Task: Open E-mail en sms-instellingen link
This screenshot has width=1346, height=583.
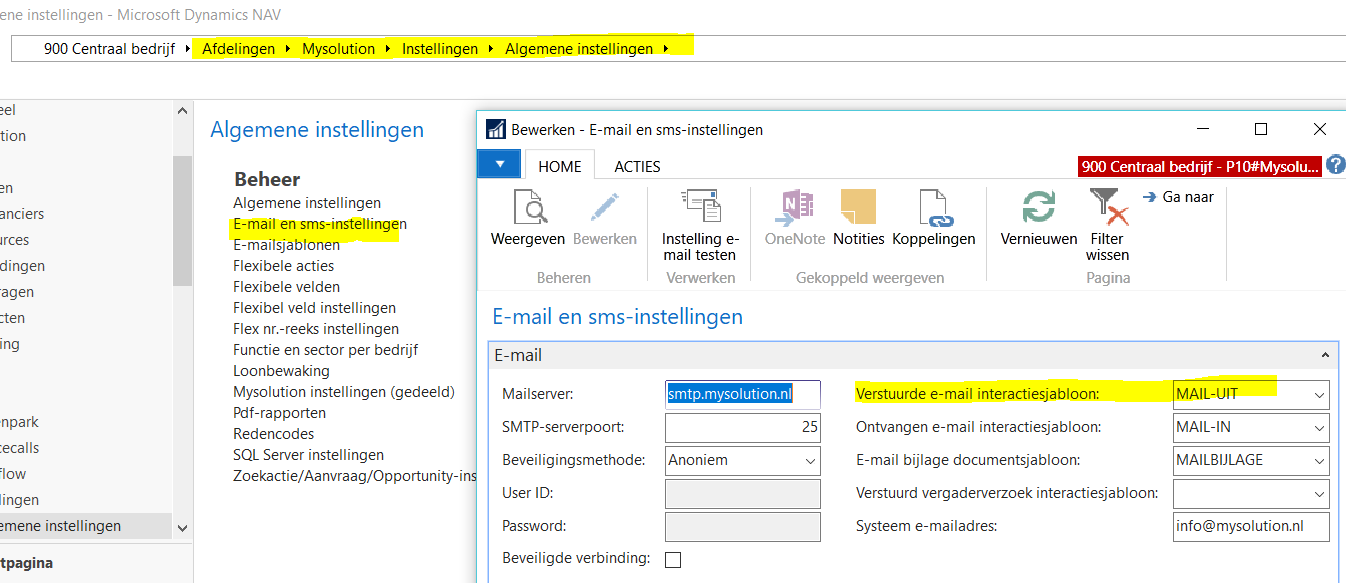Action: pyautogui.click(x=320, y=224)
